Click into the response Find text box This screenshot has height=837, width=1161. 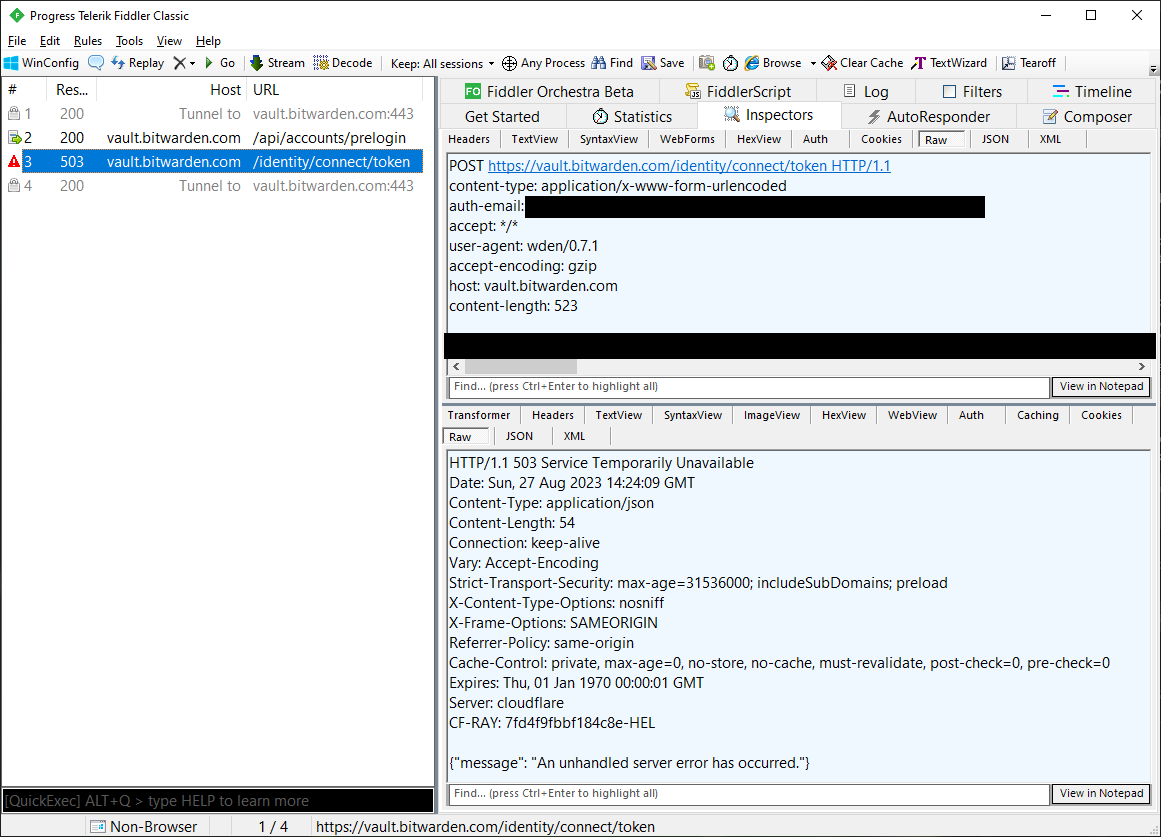(x=749, y=793)
